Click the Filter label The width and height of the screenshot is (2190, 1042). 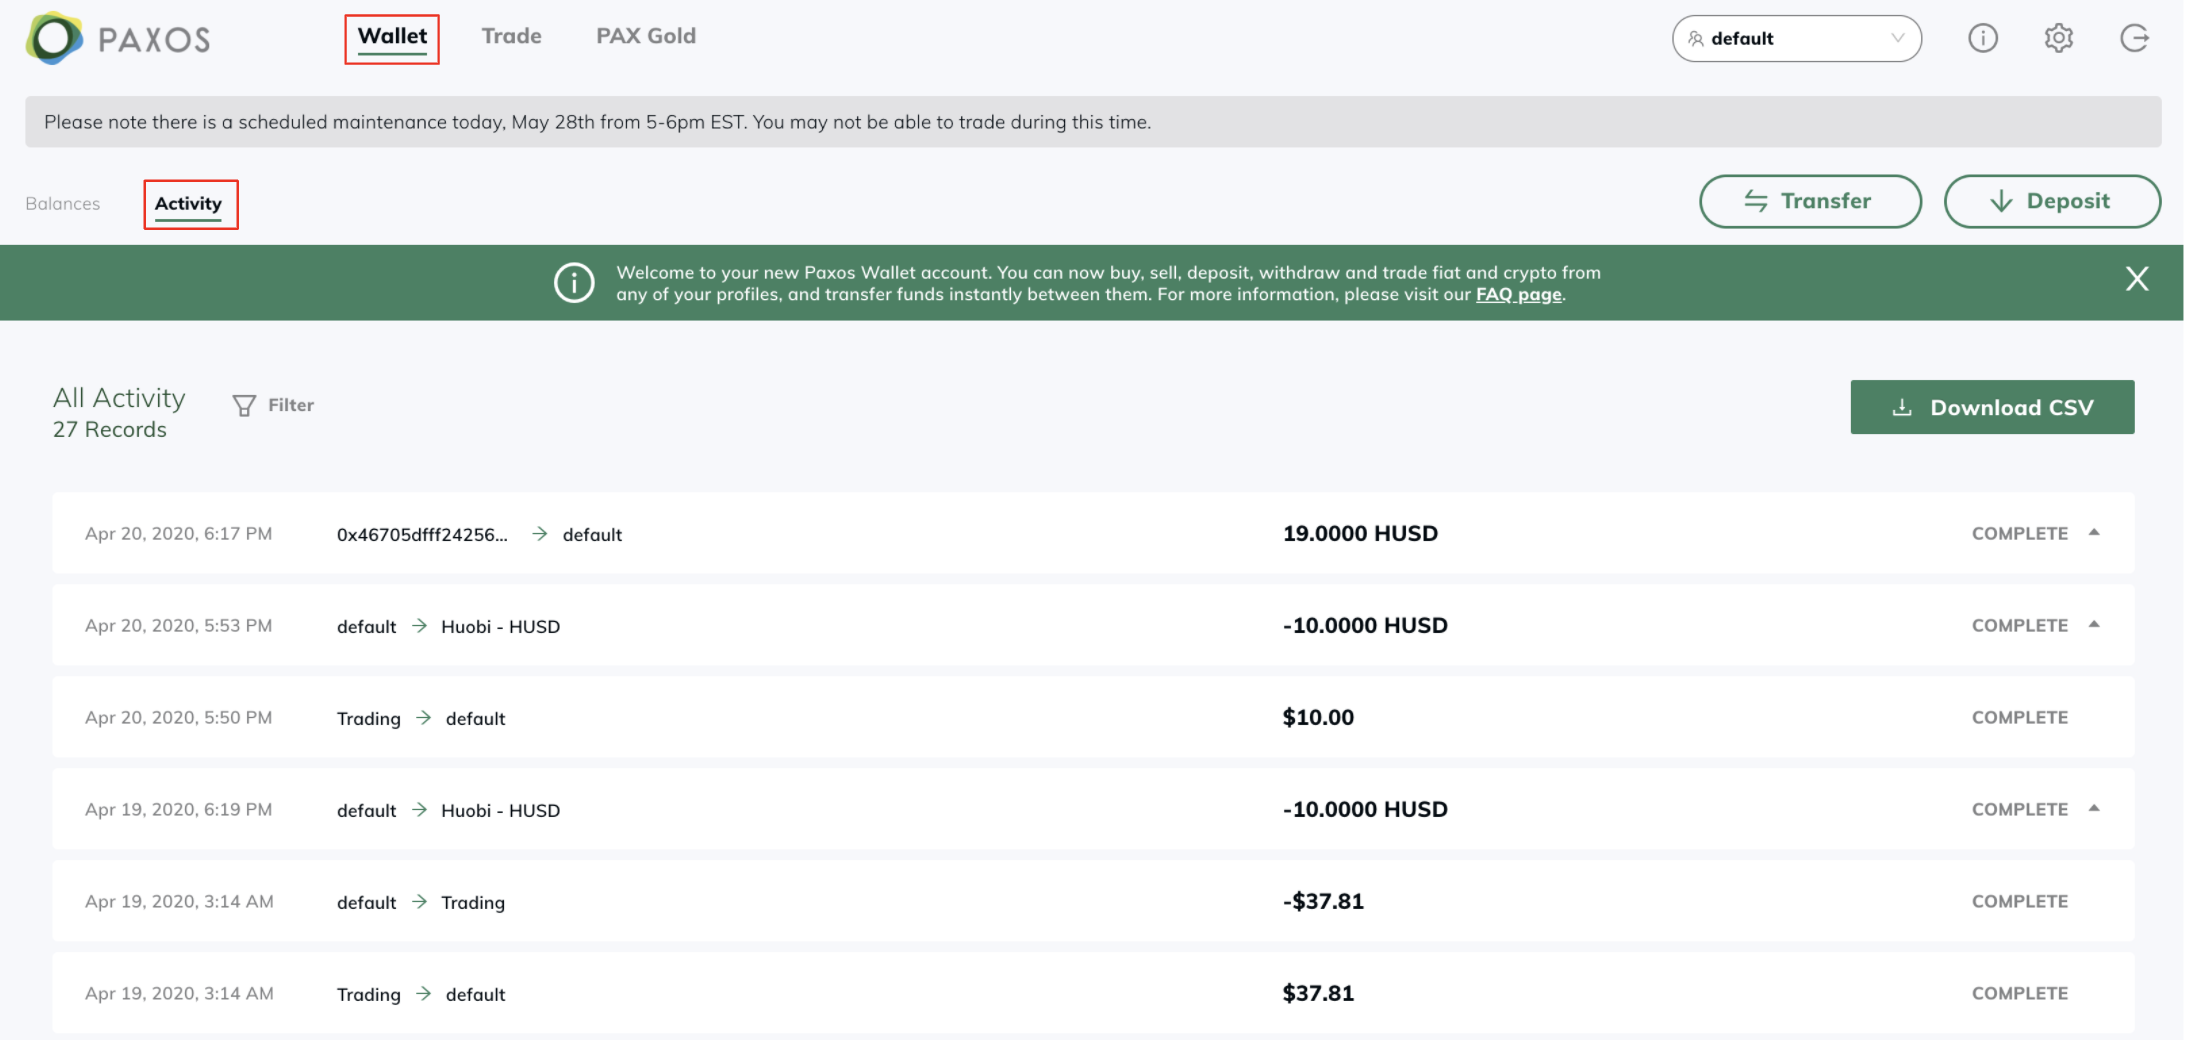pos(291,405)
